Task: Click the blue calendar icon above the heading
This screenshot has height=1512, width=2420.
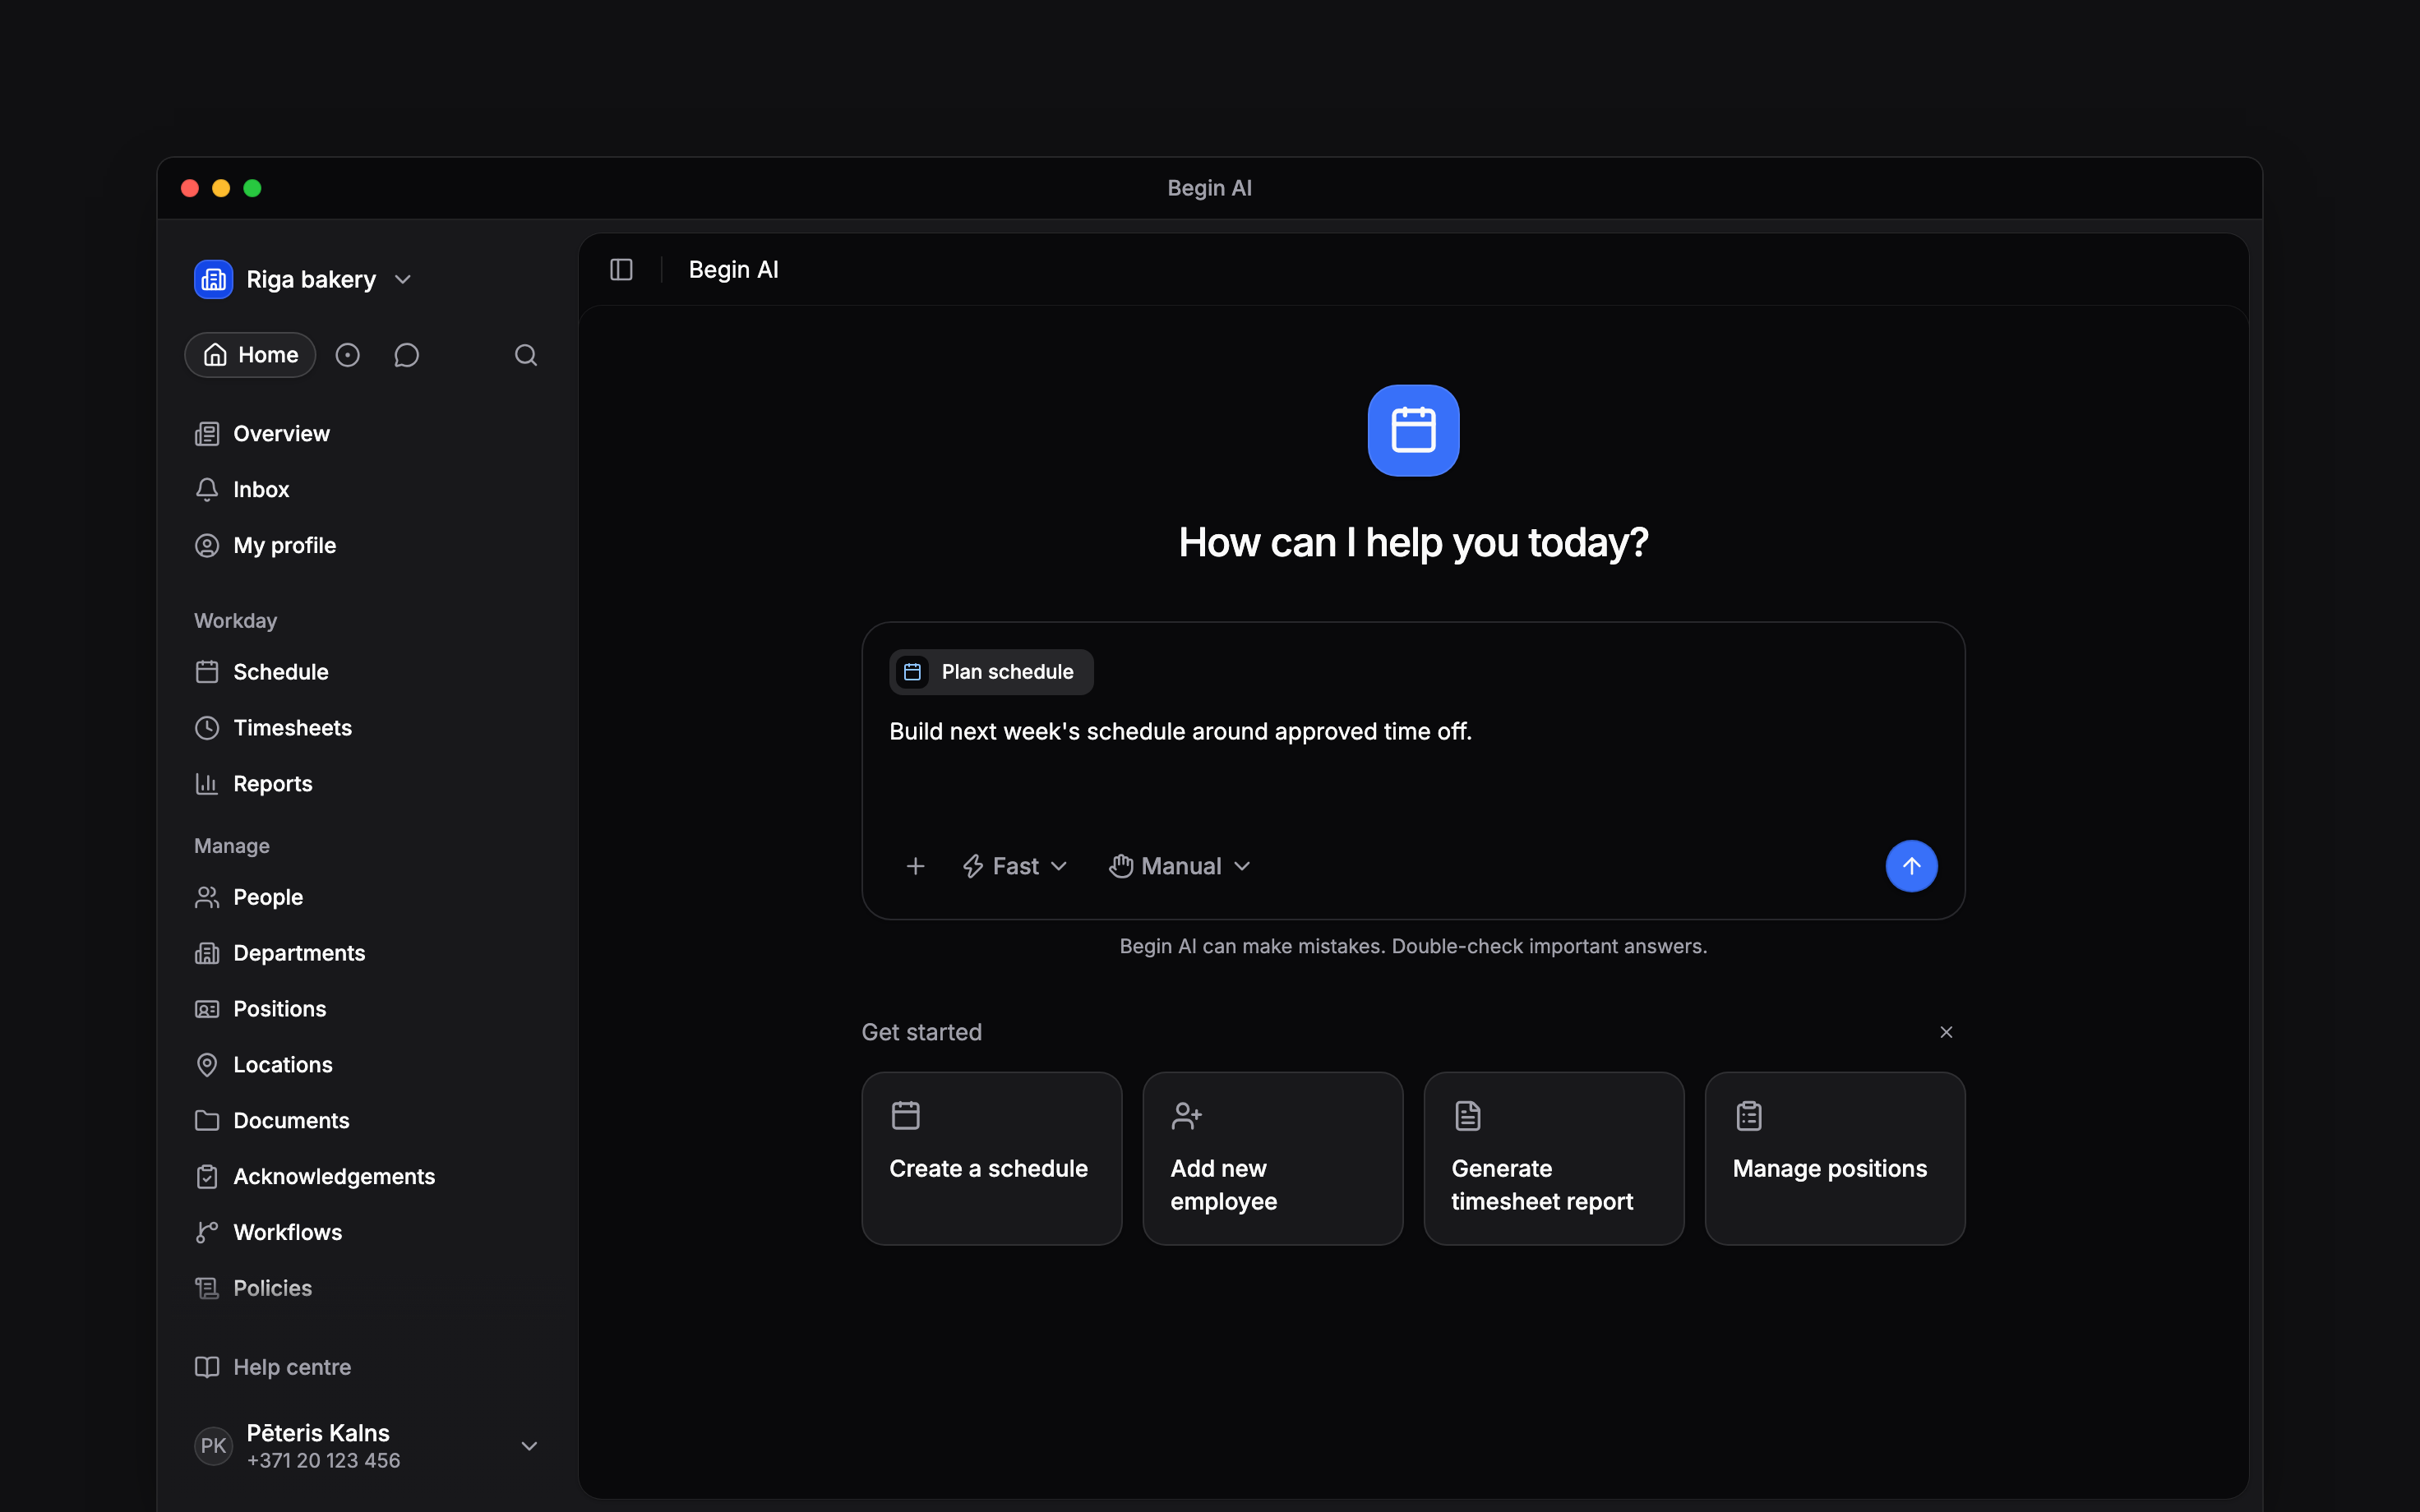Action: point(1413,430)
